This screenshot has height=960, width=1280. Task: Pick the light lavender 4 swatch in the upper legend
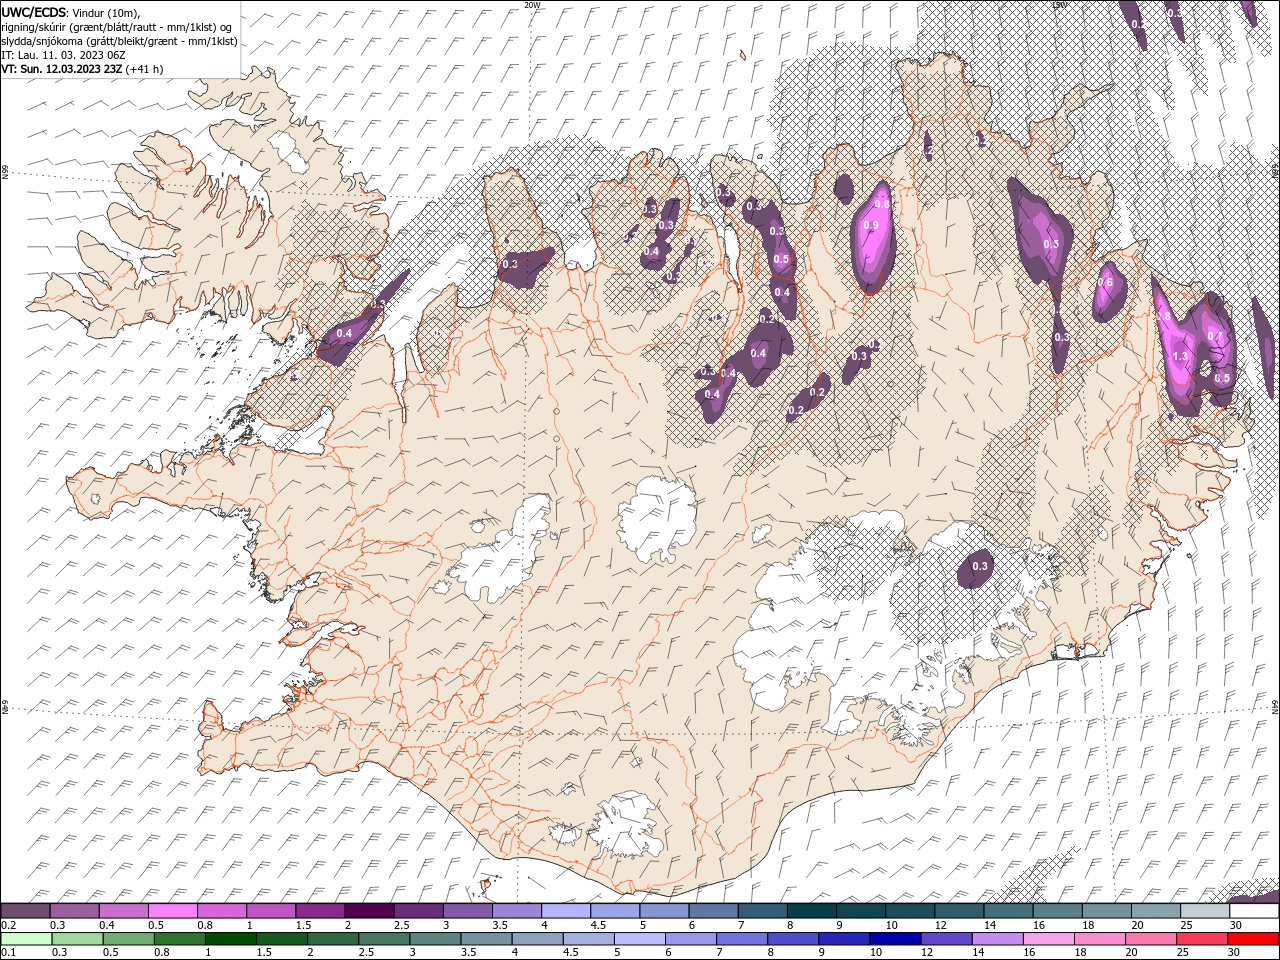point(566,911)
